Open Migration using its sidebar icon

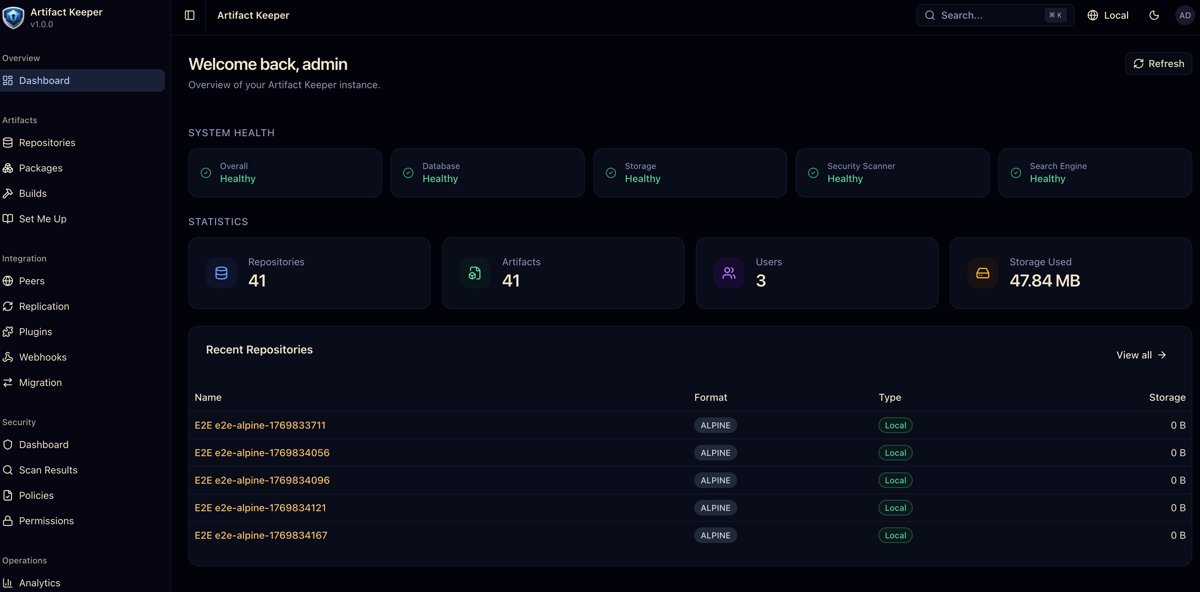coord(13,382)
